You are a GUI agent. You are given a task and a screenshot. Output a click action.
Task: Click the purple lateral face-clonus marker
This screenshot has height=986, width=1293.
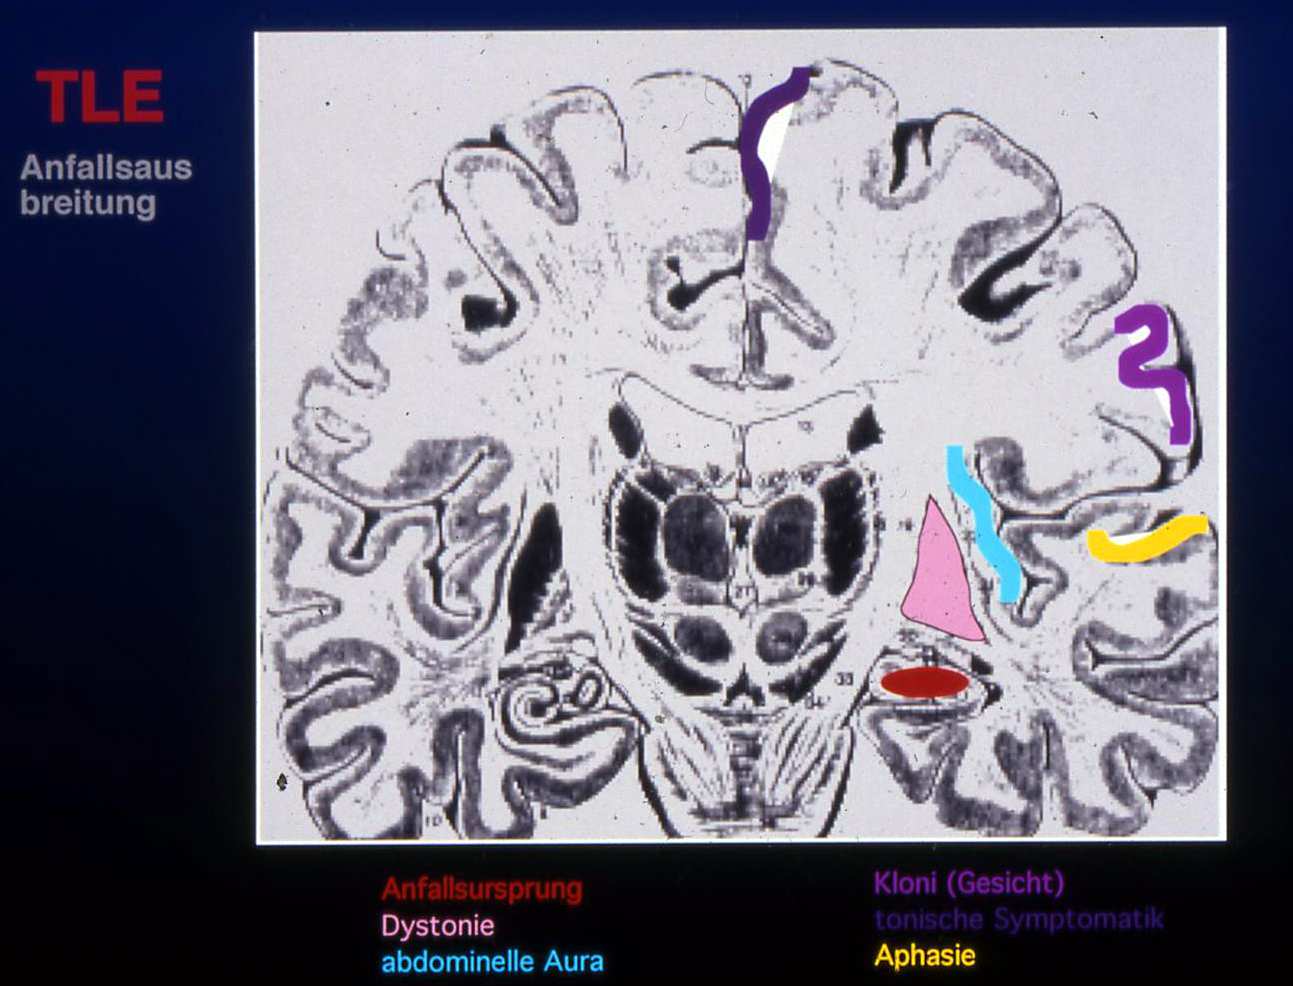1155,373
